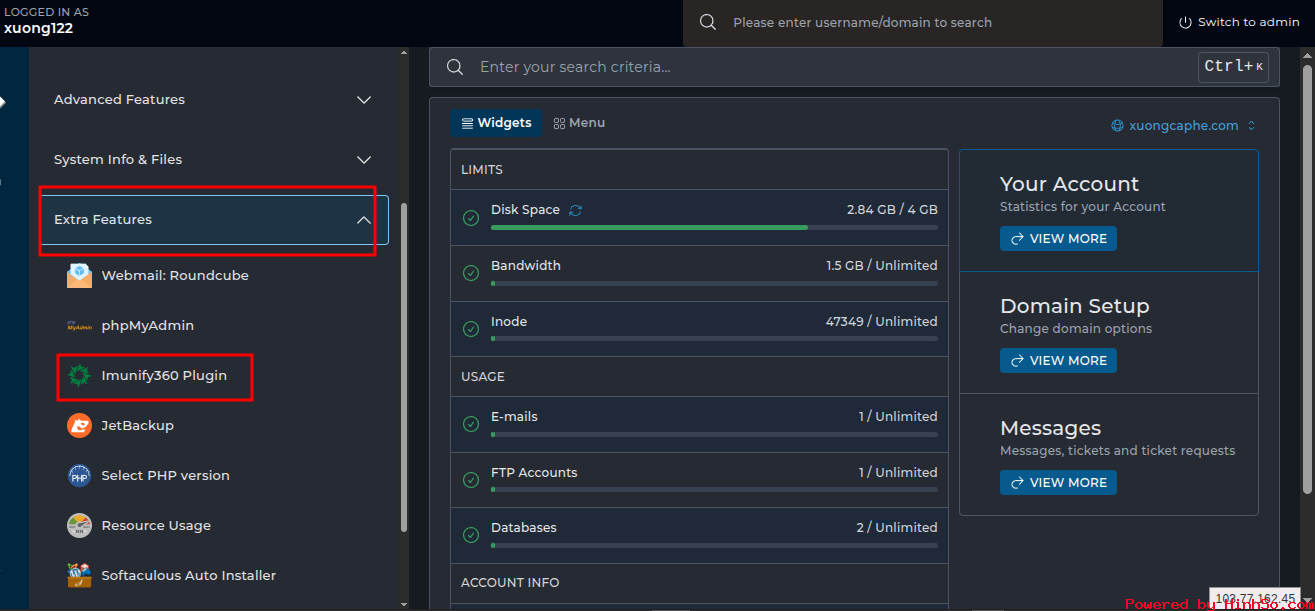Click View More under Domain Setup
This screenshot has width=1315, height=611.
[x=1058, y=361]
